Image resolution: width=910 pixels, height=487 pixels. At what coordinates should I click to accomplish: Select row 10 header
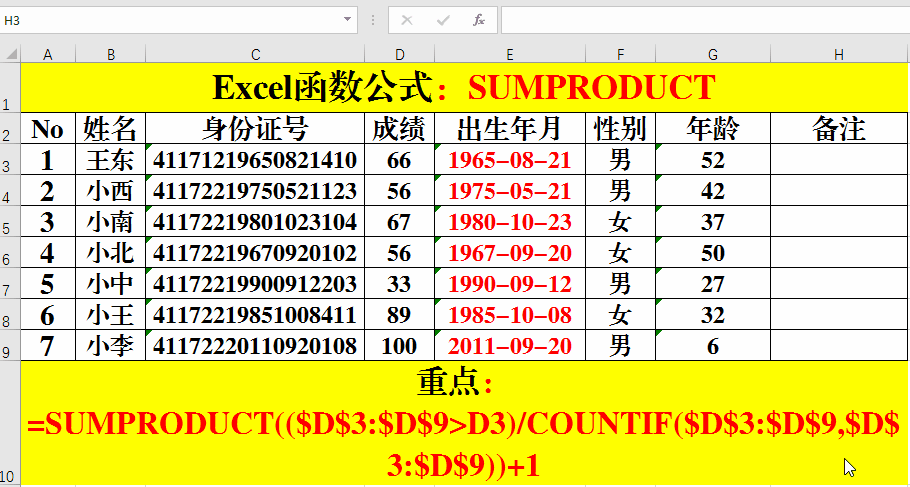[10, 421]
